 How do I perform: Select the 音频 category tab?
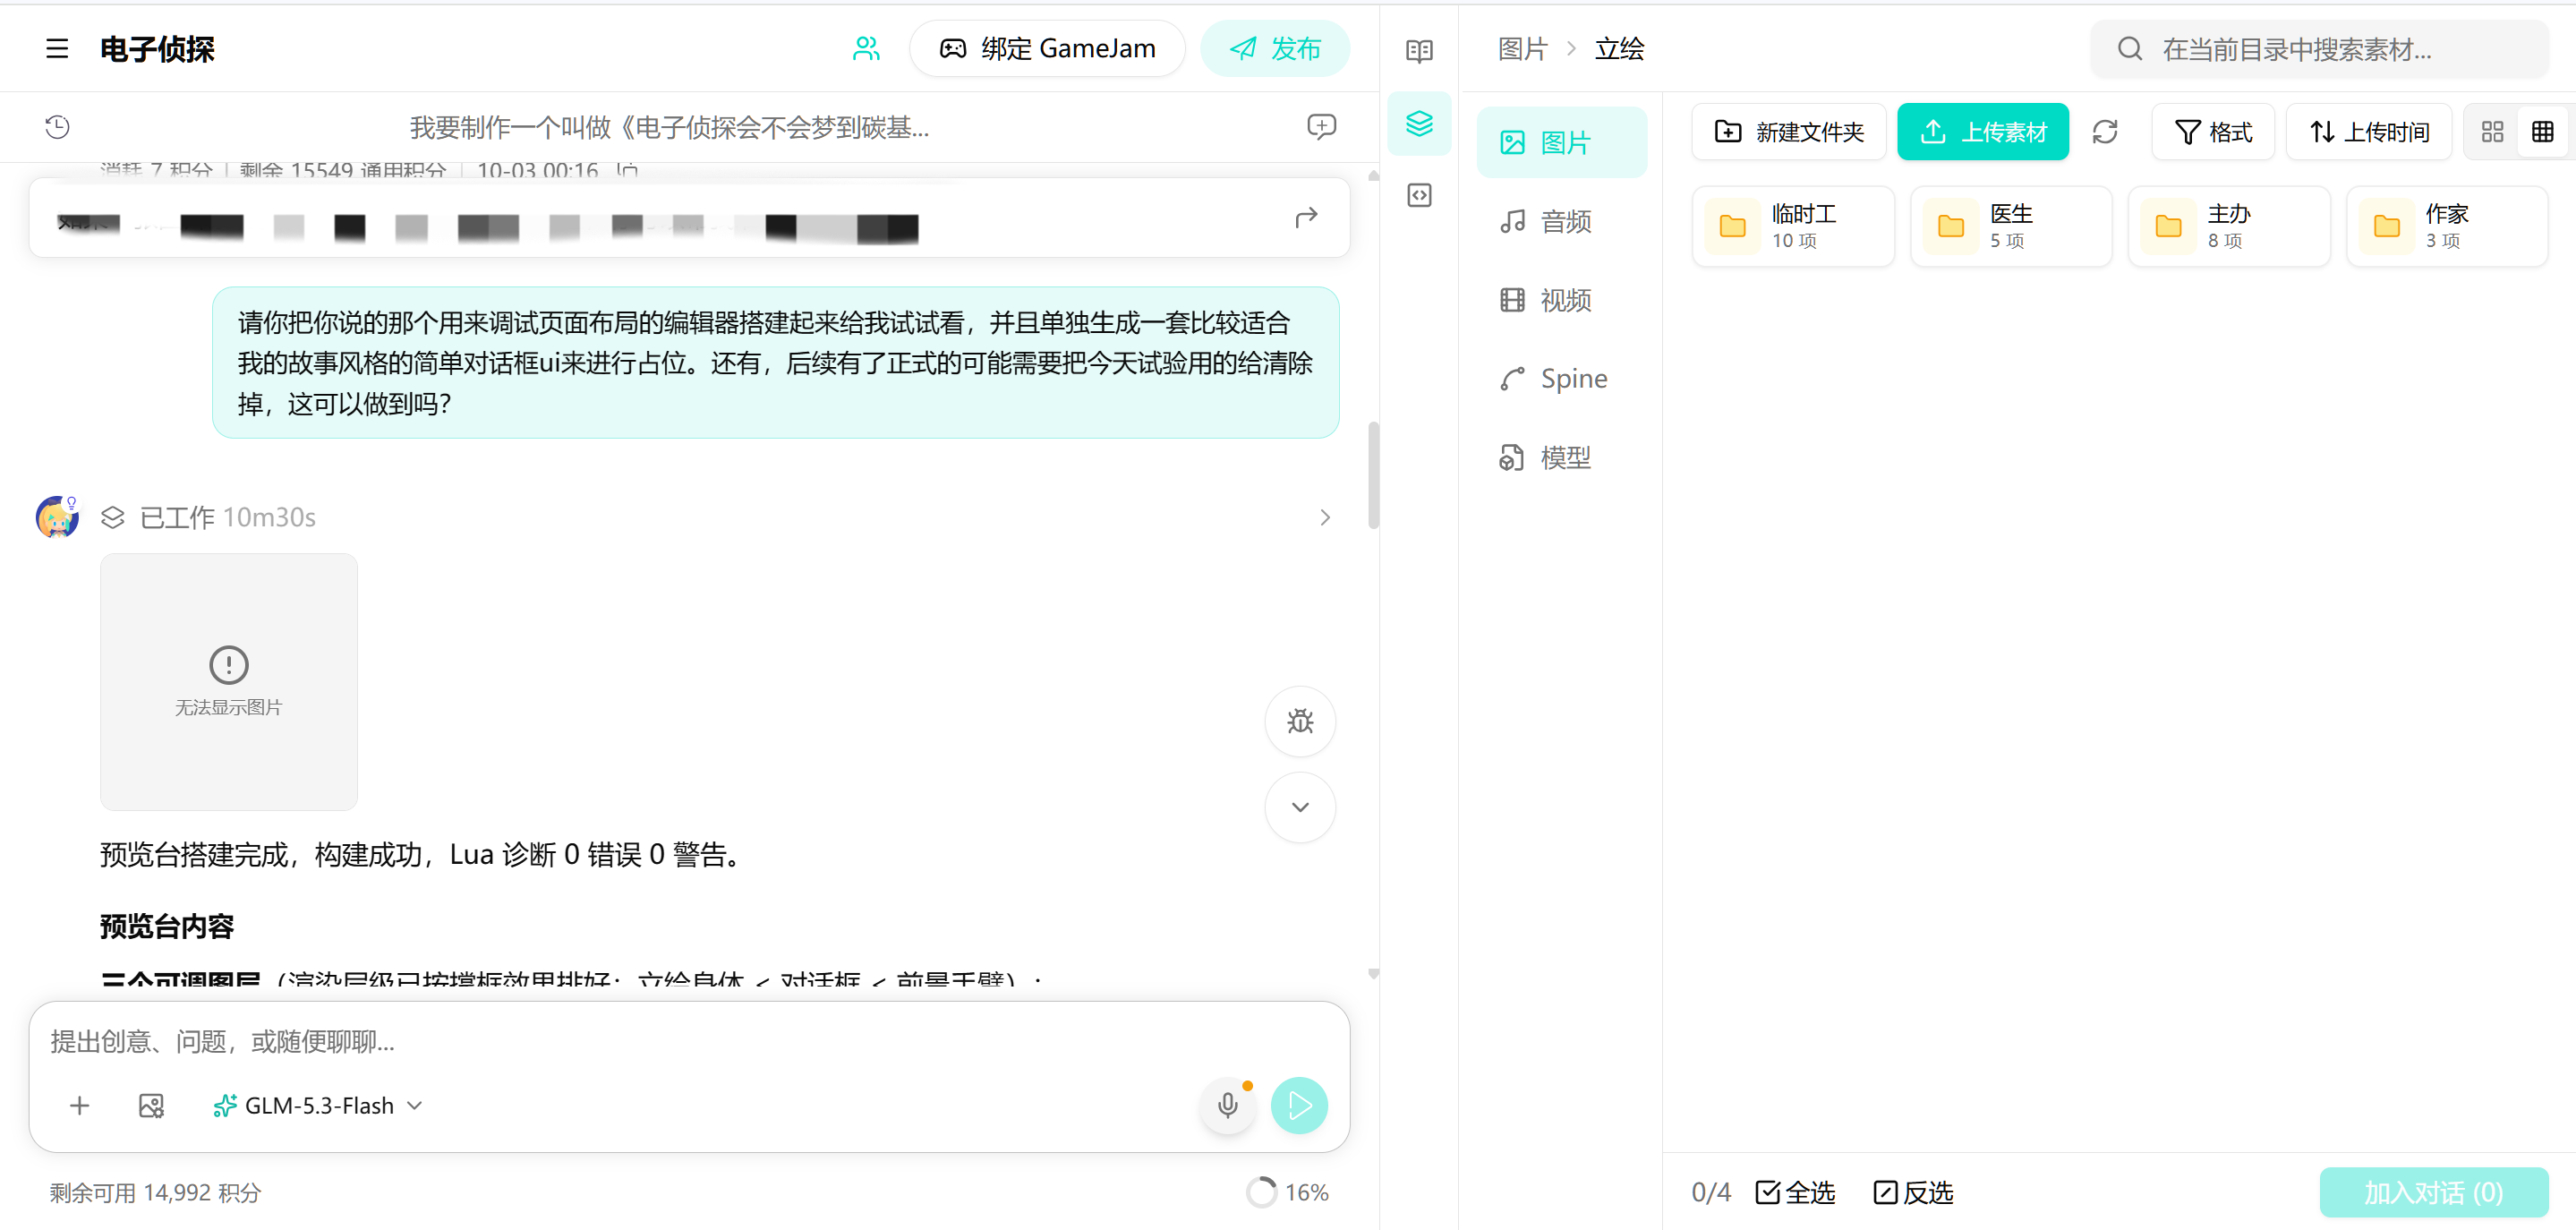(x=1561, y=221)
